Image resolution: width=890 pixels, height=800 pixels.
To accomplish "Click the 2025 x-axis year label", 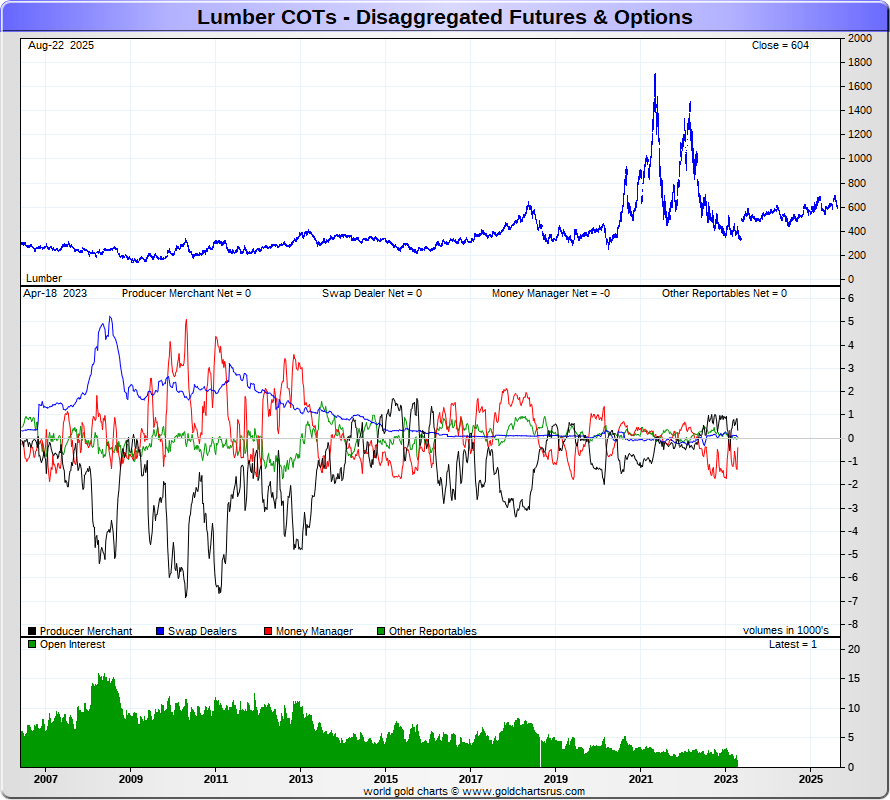I will (811, 779).
